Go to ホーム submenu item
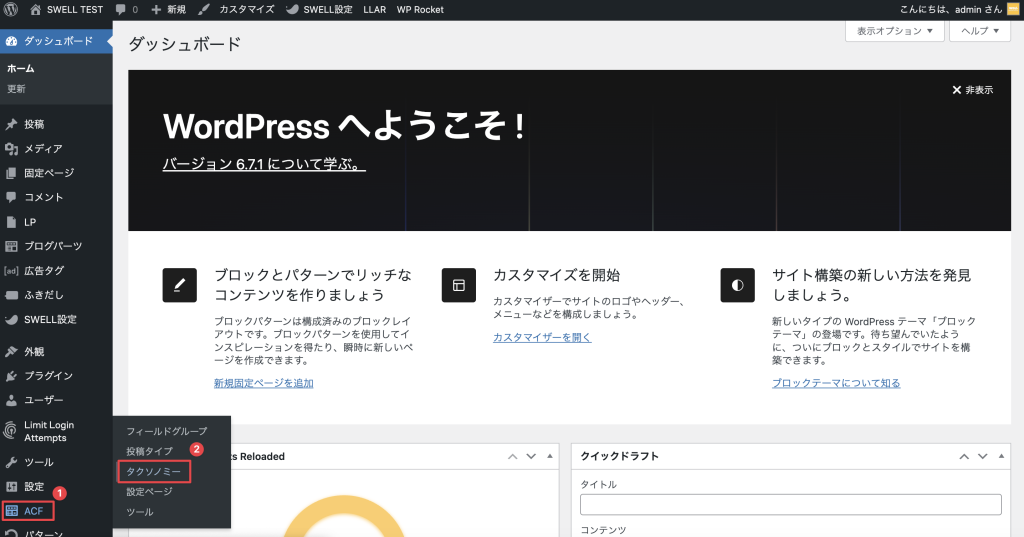This screenshot has width=1024, height=537. click(x=20, y=68)
